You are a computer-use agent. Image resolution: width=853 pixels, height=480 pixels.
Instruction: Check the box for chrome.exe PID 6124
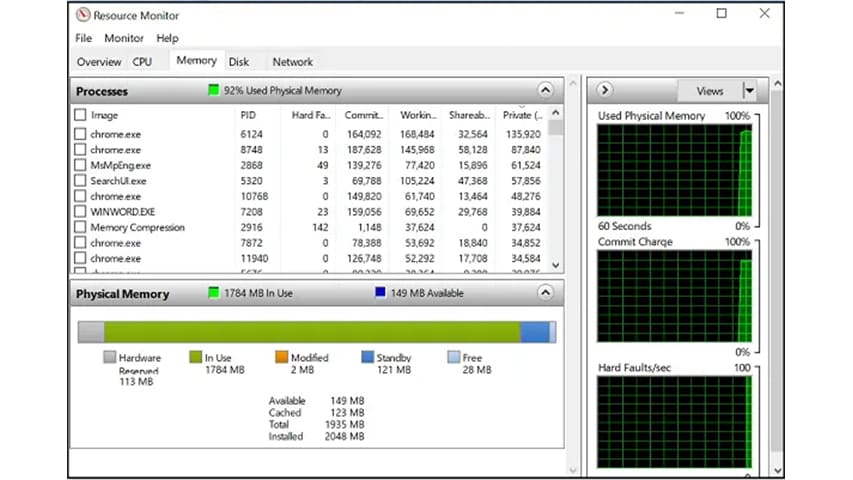coord(80,134)
